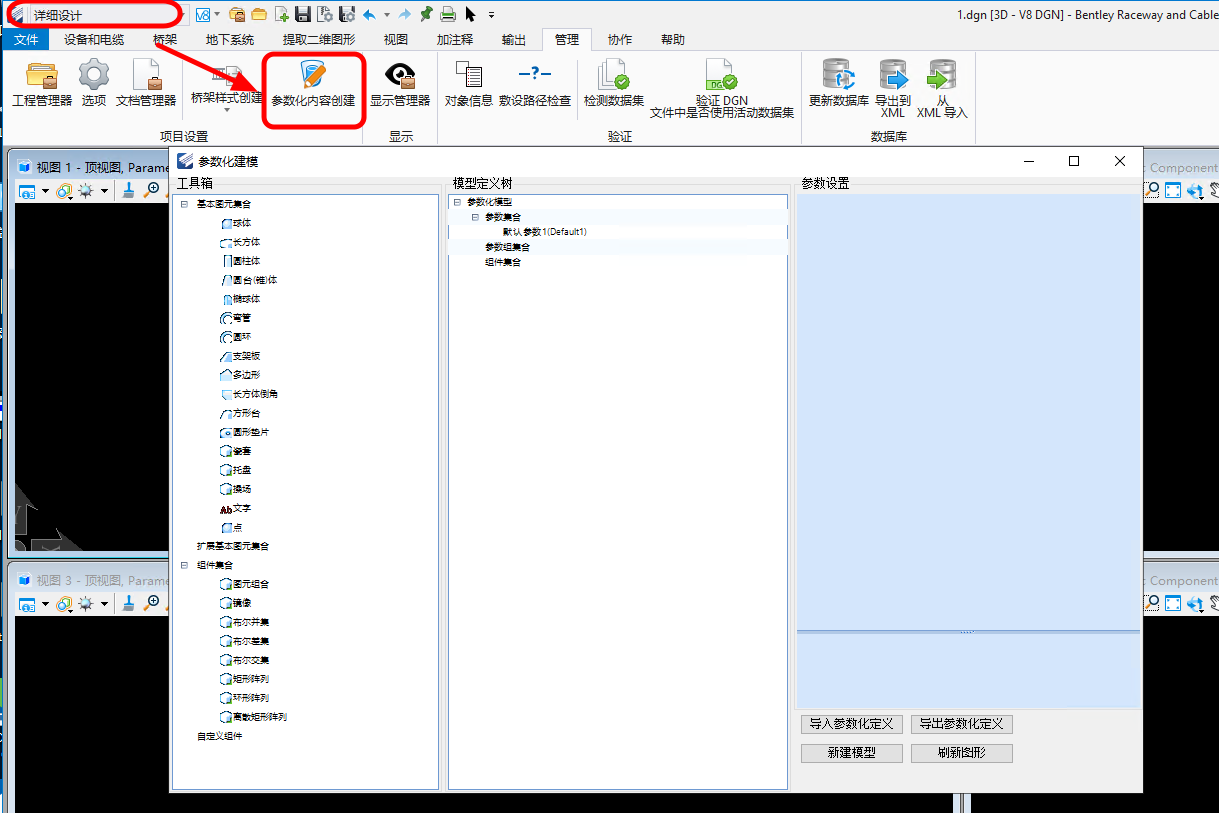The image size is (1219, 813).
Task: Select 离散矩形阵列 component in toolbox
Action: 253,717
